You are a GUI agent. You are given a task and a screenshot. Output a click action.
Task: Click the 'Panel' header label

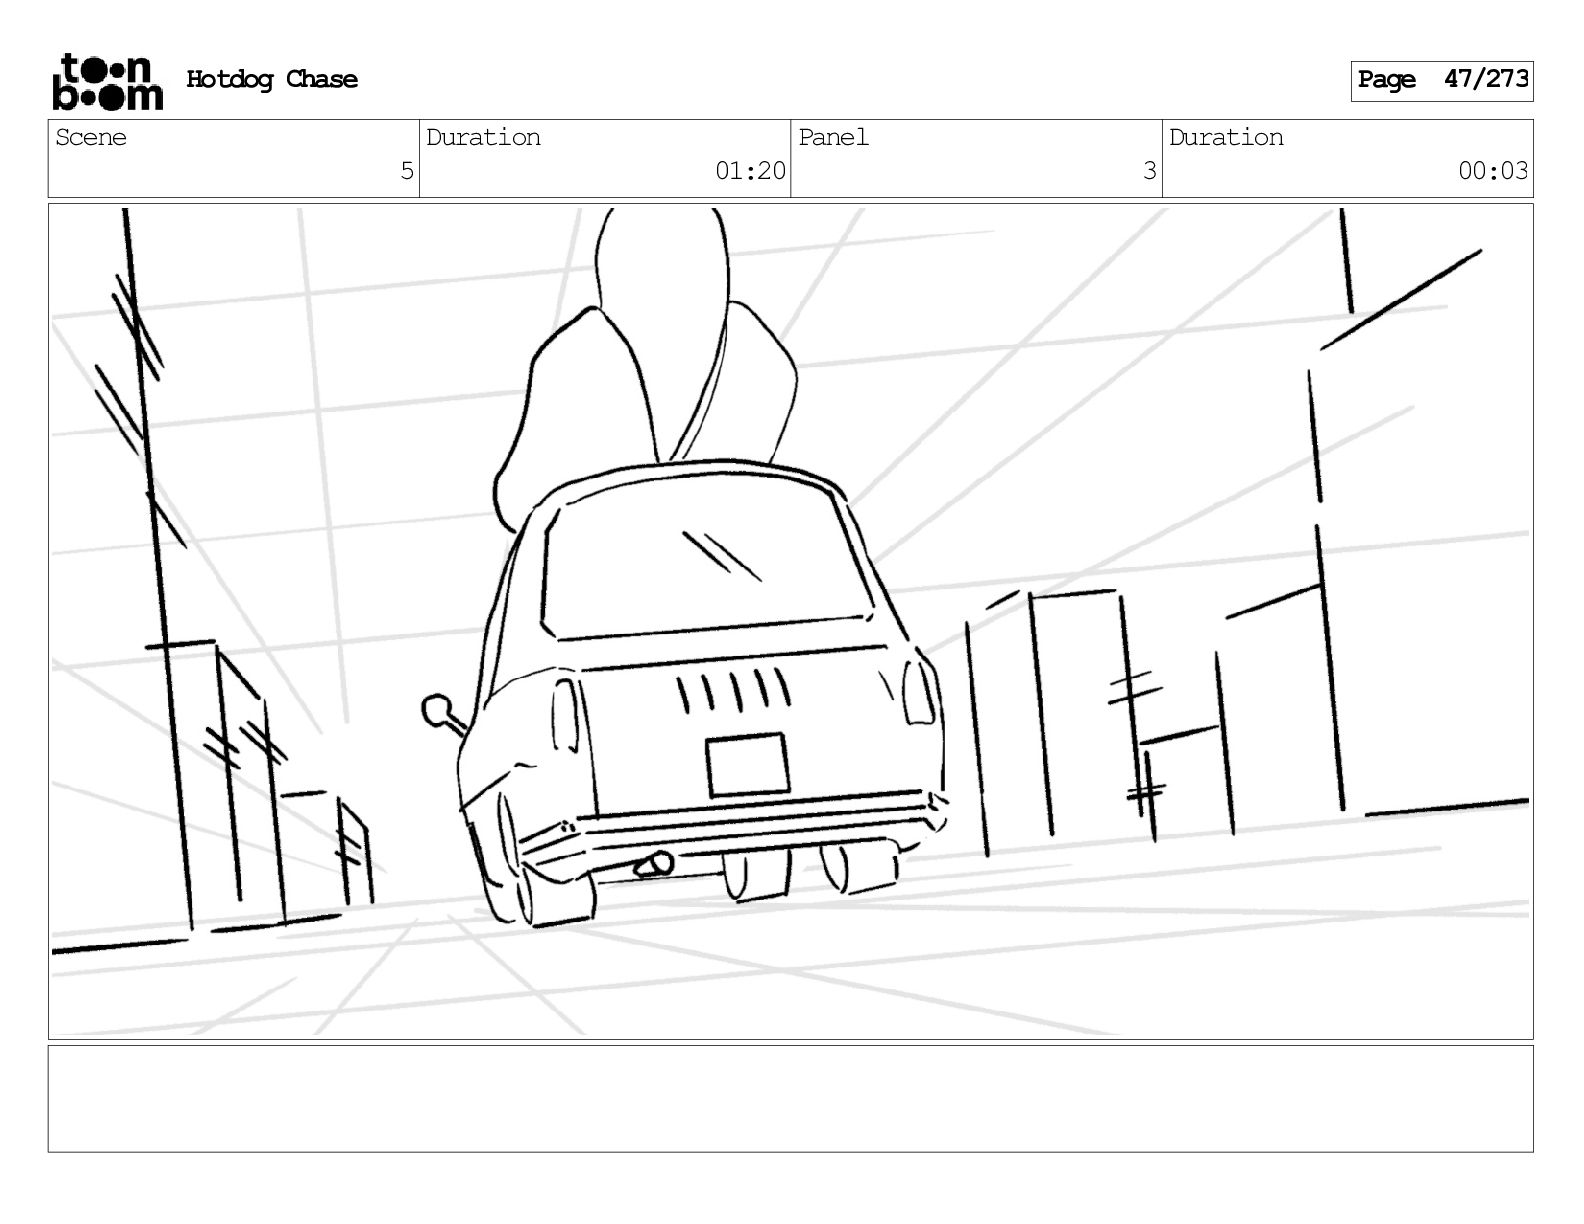point(833,137)
